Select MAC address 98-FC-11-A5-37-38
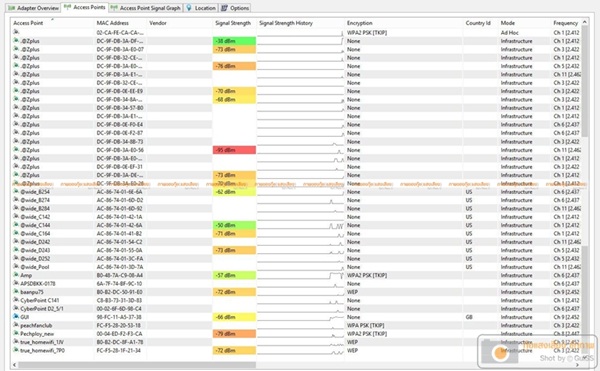Image resolution: width=600 pixels, height=371 pixels. [x=119, y=317]
